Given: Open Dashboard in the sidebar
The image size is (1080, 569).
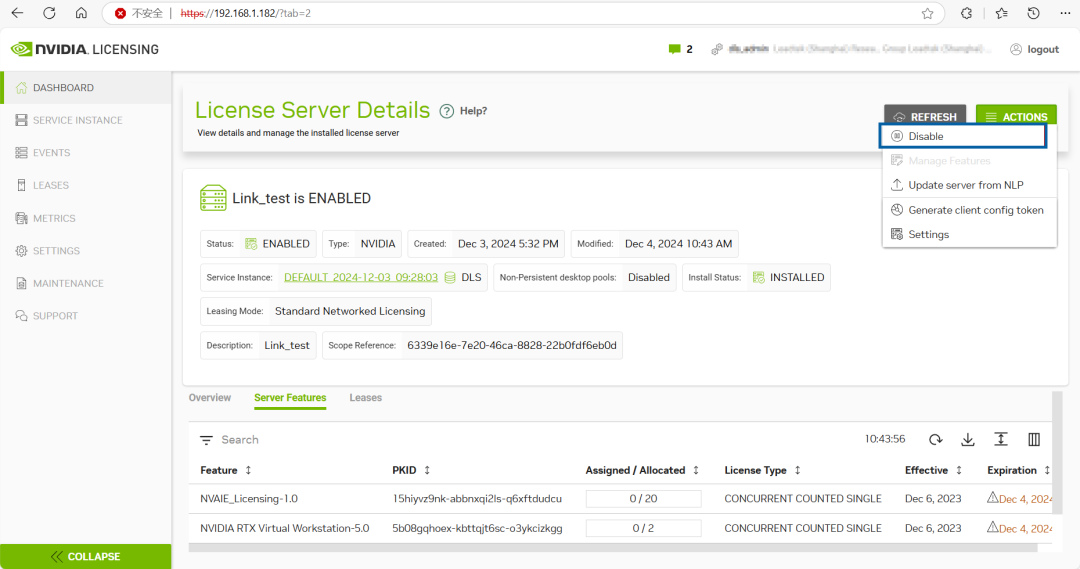Looking at the screenshot, I should click(x=85, y=87).
